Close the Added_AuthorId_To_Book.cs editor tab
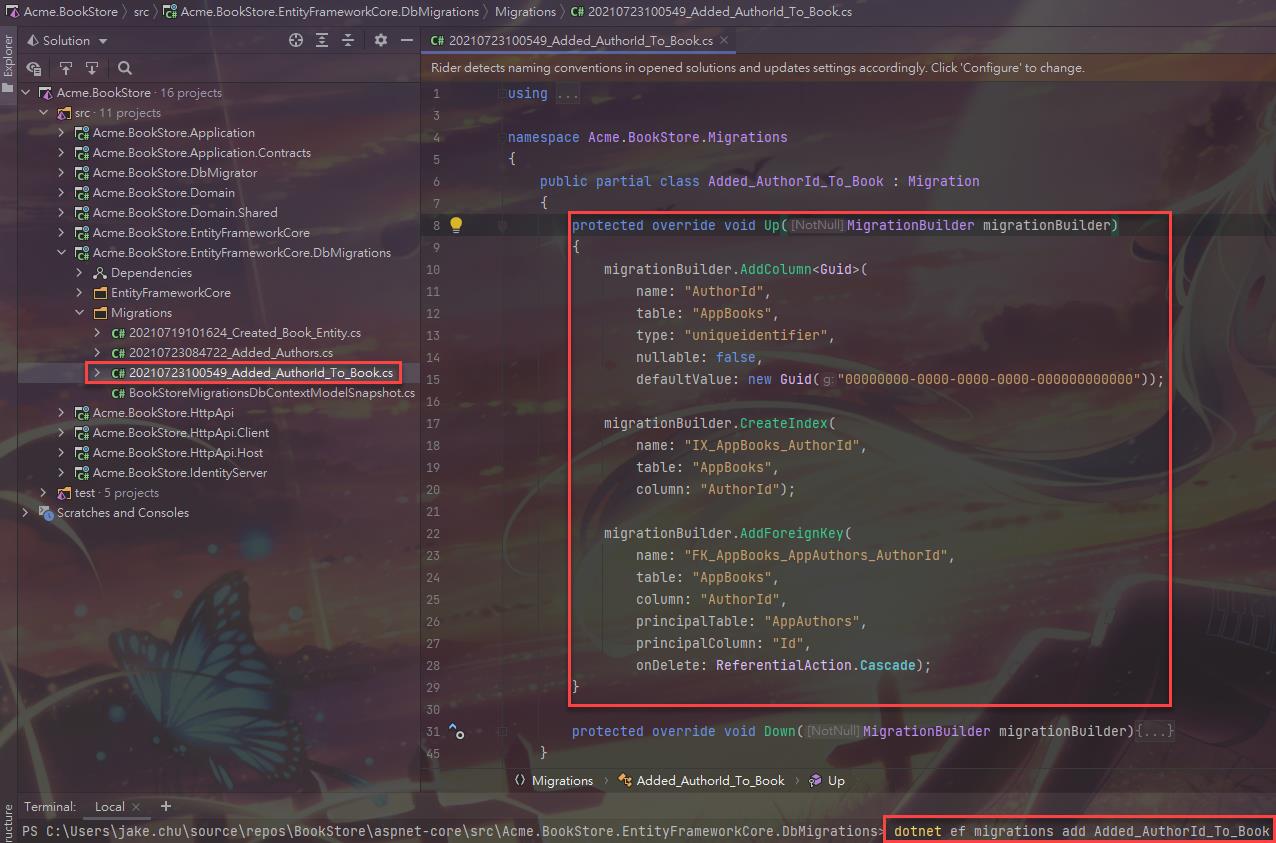 click(x=725, y=40)
